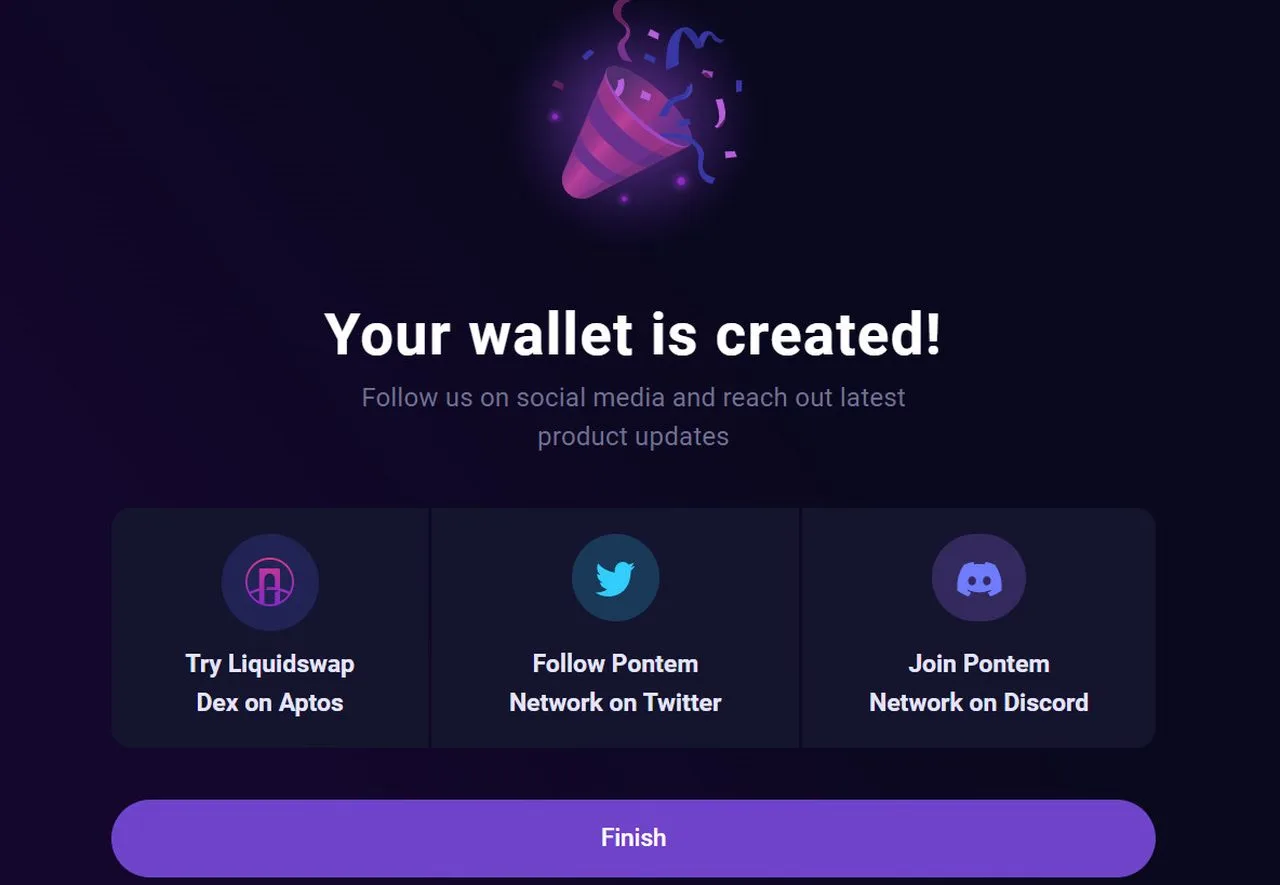Click the "Try Liquidswap" text line

pos(270,664)
